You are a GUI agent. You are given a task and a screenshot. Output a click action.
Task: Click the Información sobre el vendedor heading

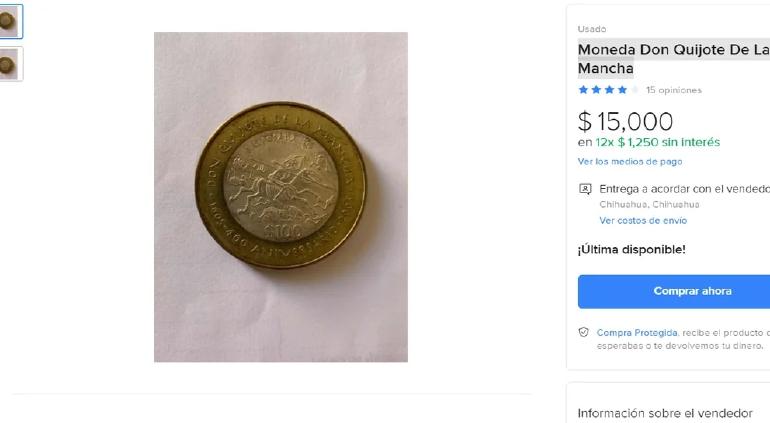click(665, 413)
